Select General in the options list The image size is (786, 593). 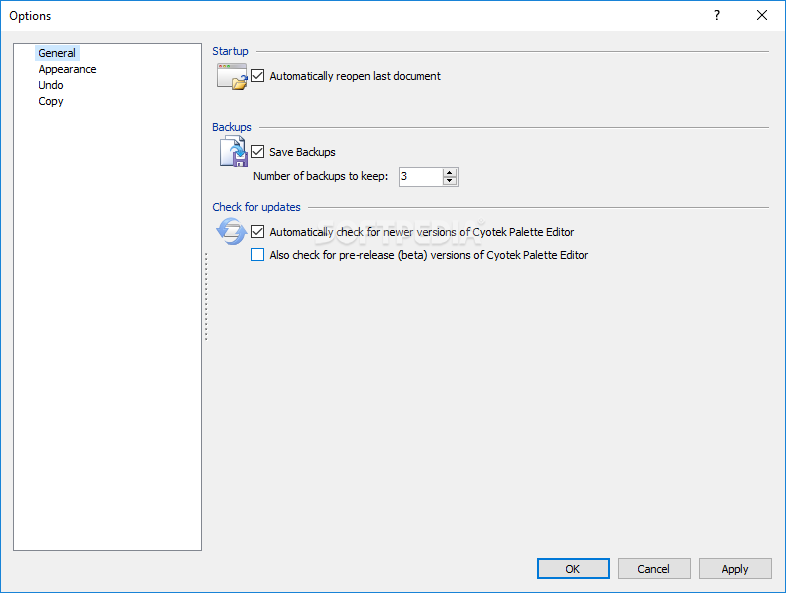tap(57, 53)
